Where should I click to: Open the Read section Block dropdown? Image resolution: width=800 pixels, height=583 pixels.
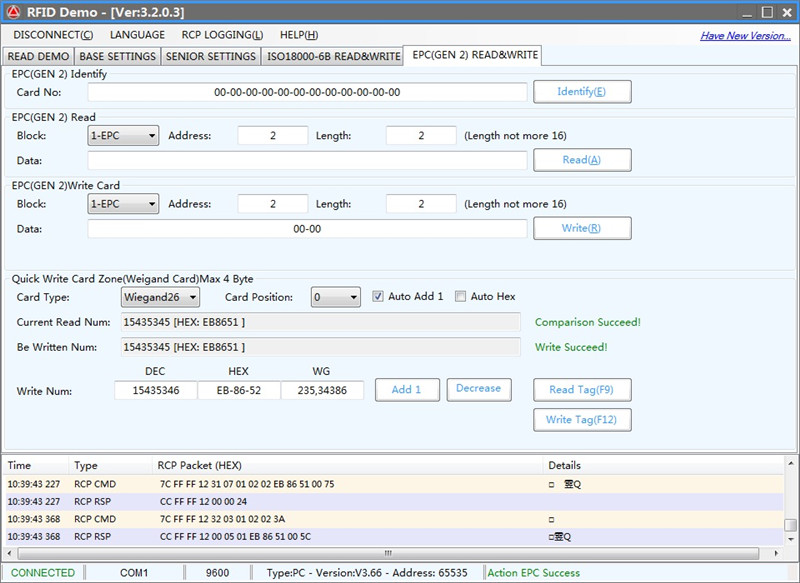123,136
